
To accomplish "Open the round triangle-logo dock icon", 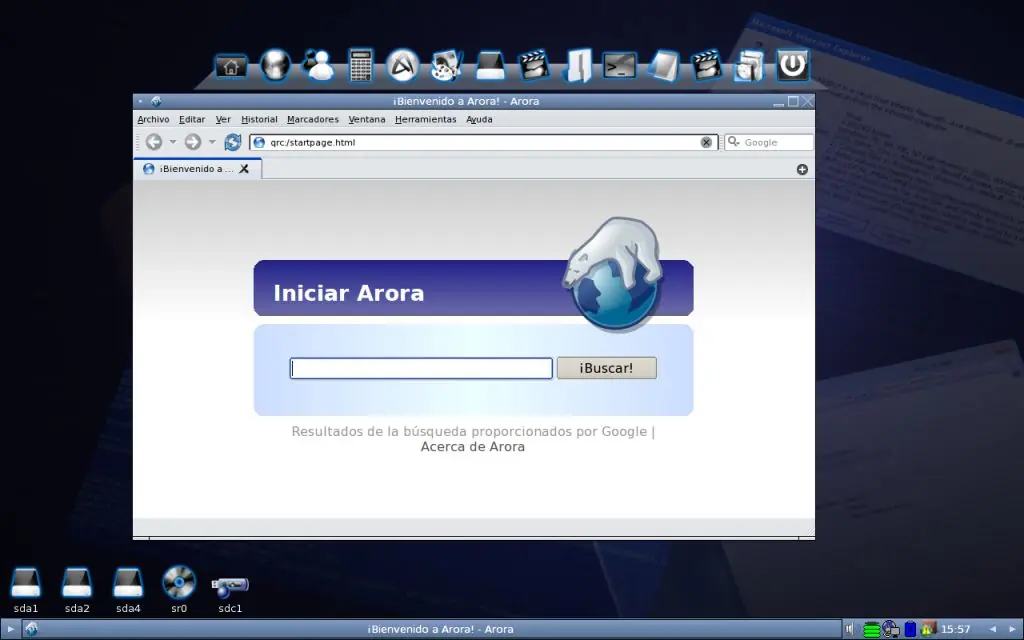I will (x=402, y=65).
